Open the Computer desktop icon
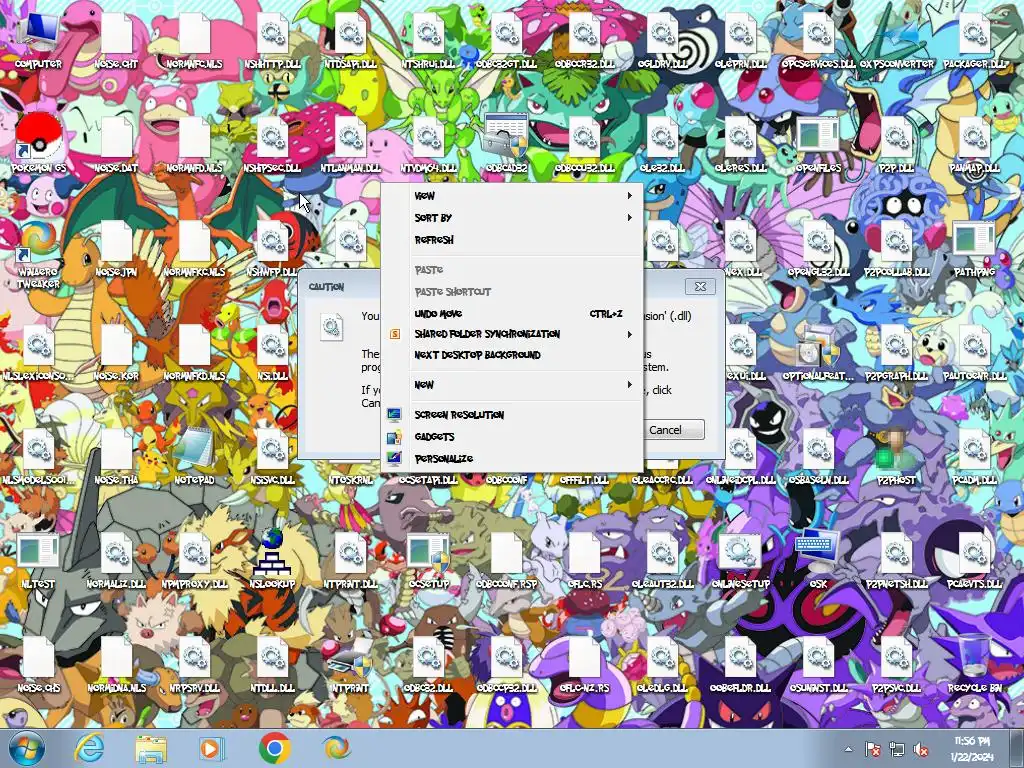 (x=38, y=40)
